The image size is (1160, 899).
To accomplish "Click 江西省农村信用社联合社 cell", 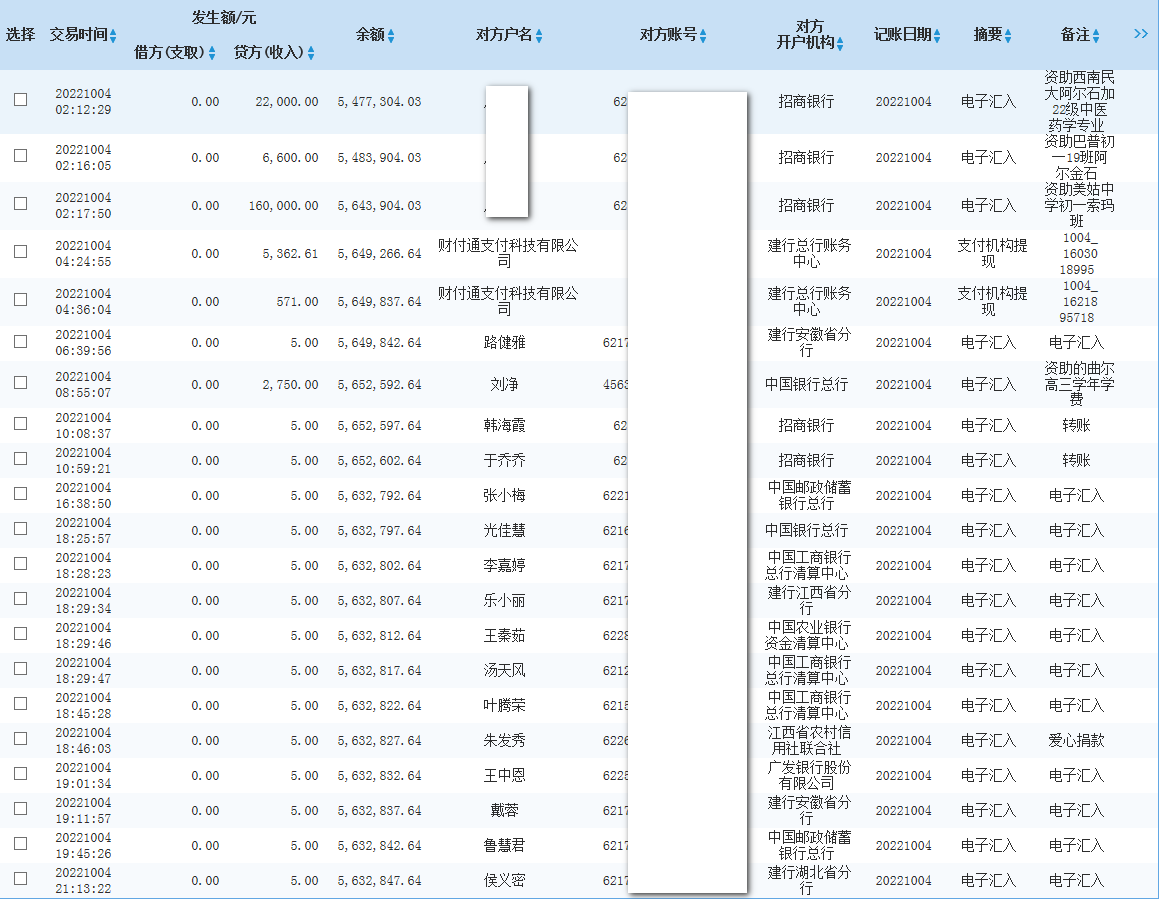I will coord(809,741).
